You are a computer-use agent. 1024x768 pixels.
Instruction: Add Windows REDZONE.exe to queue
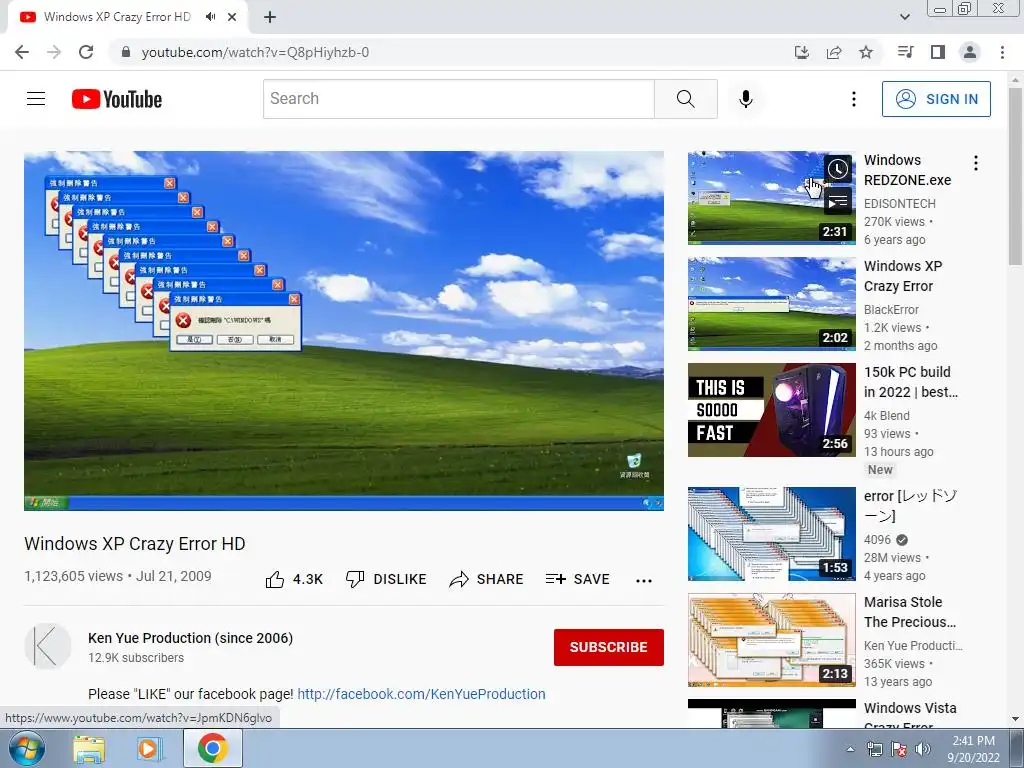click(x=838, y=202)
